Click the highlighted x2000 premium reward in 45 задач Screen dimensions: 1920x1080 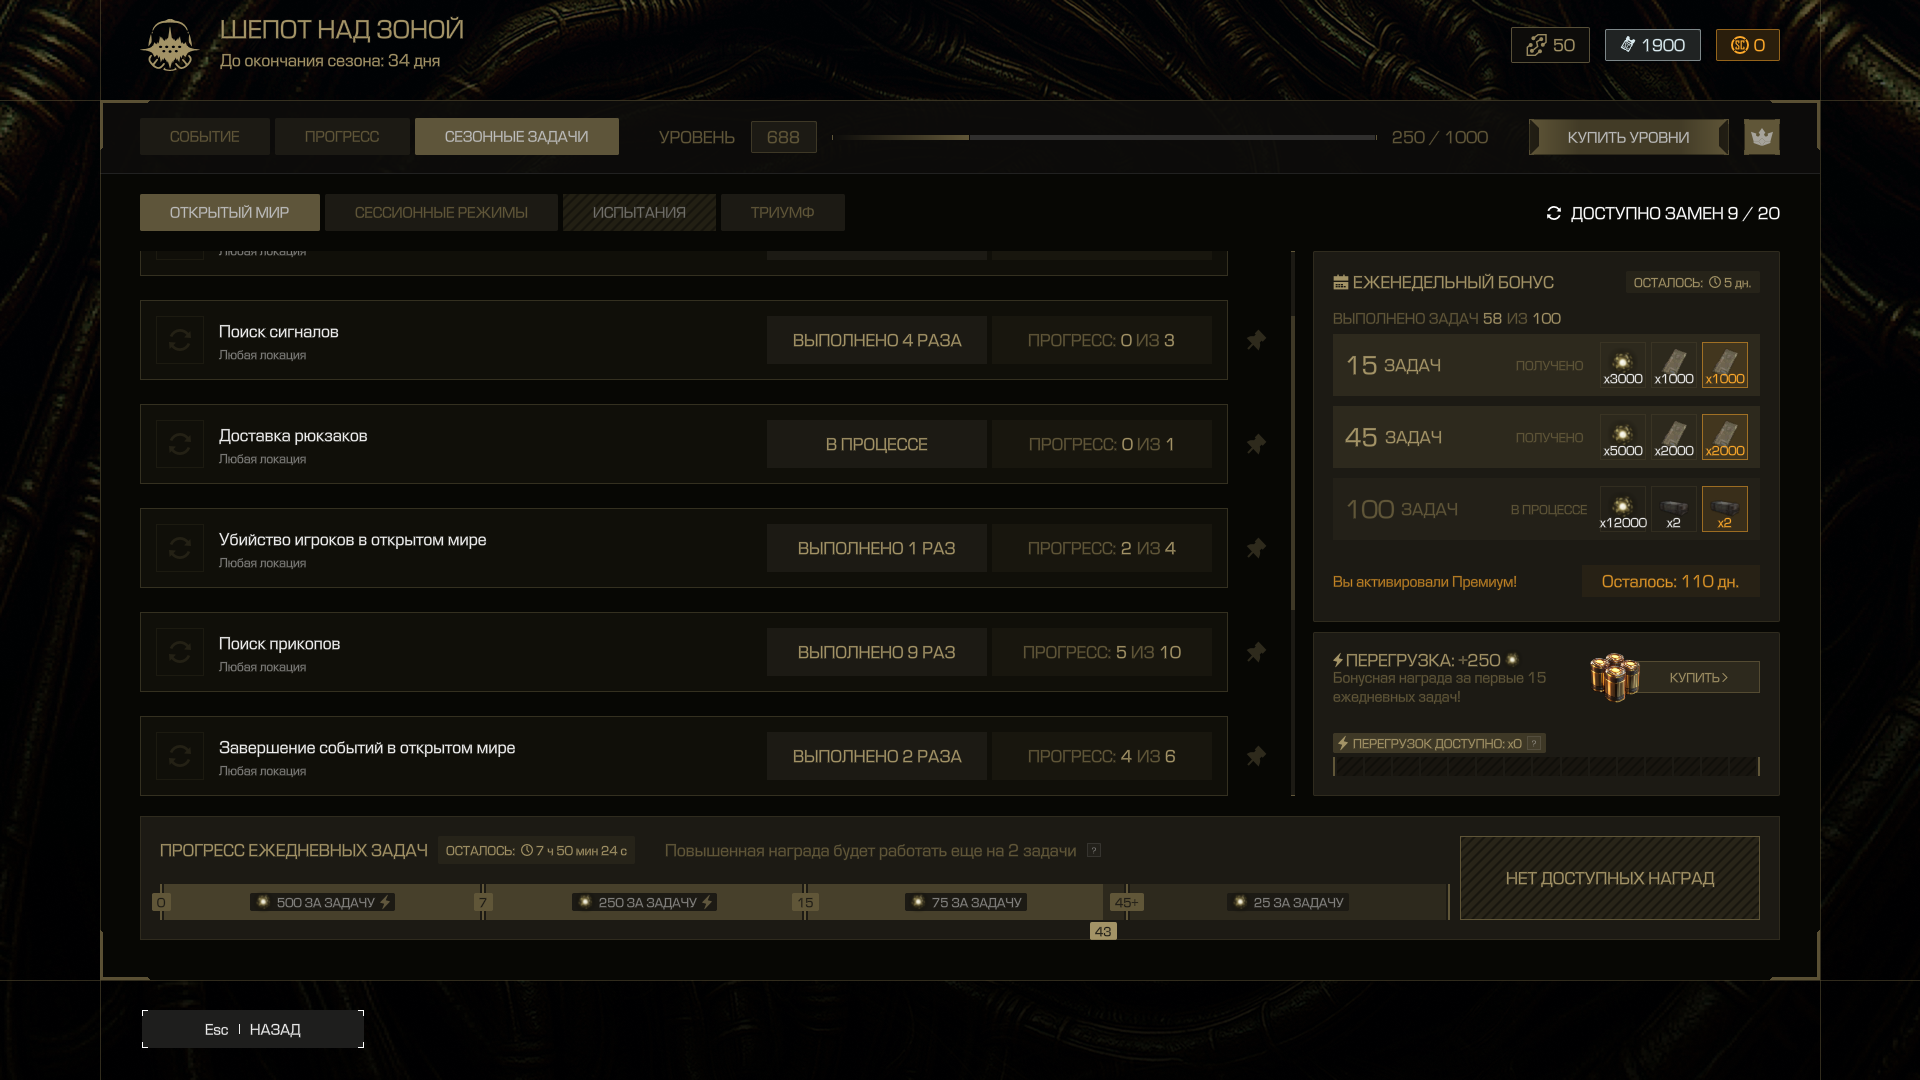[1724, 437]
